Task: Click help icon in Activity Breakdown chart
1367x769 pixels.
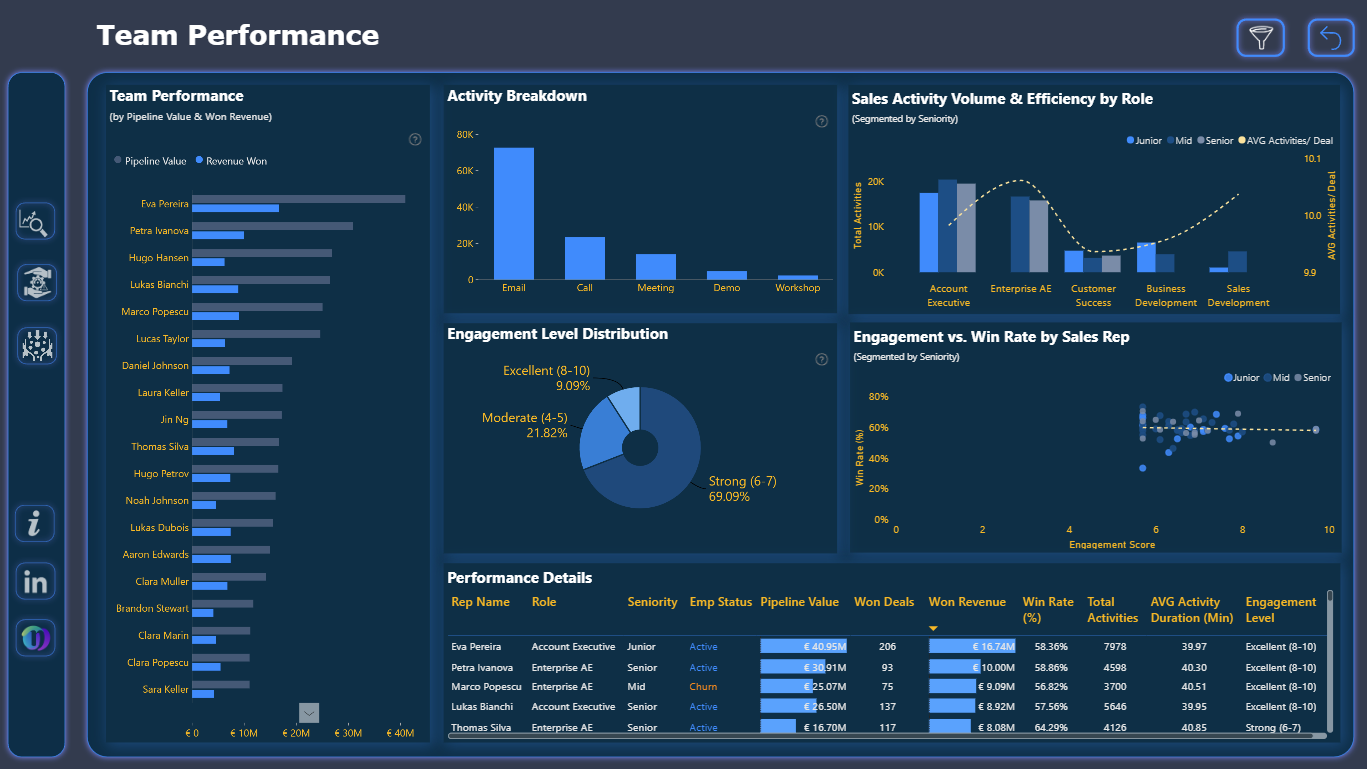Action: tap(822, 122)
